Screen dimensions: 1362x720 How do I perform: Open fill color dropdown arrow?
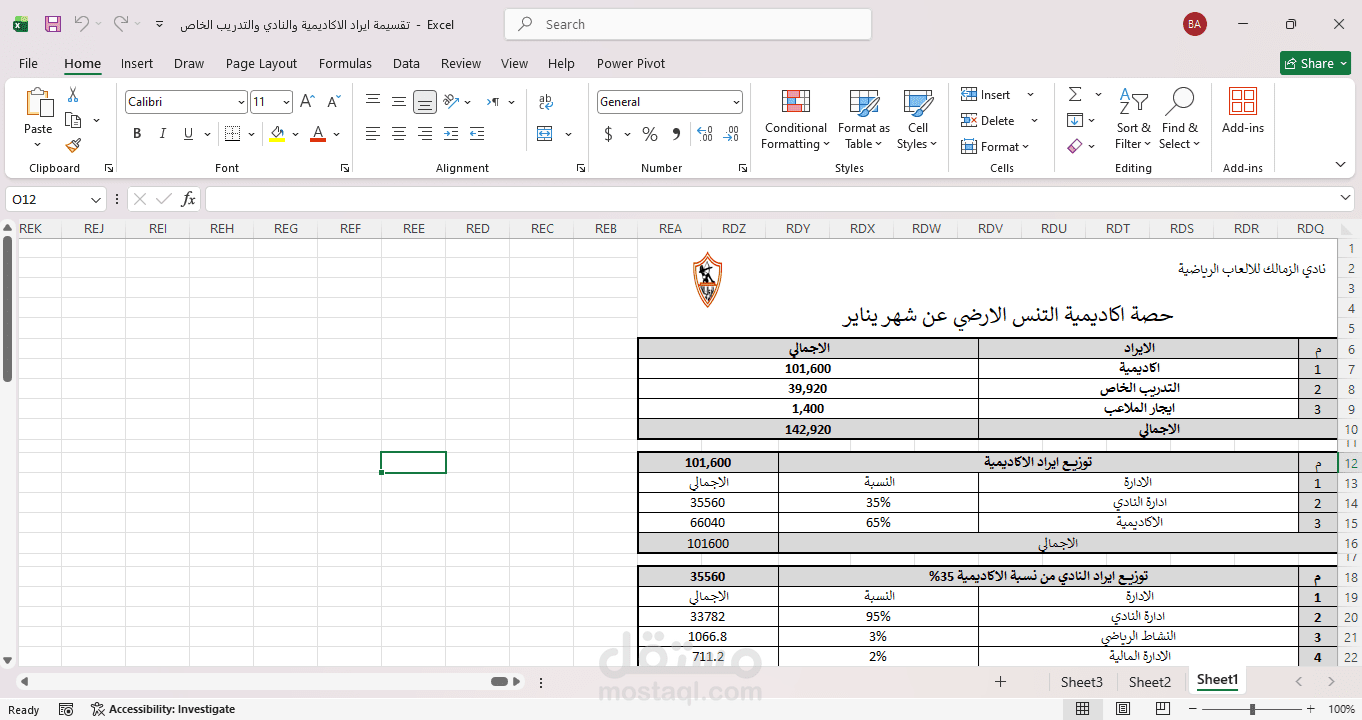tap(295, 134)
